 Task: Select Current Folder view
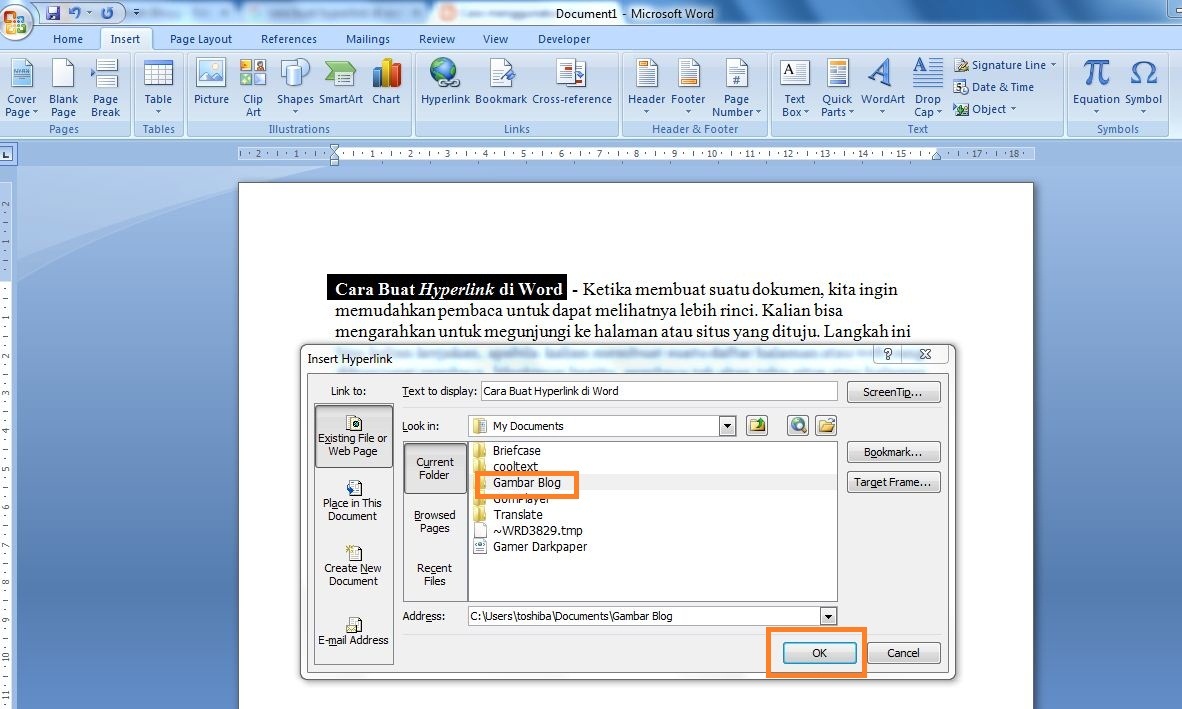pos(435,468)
